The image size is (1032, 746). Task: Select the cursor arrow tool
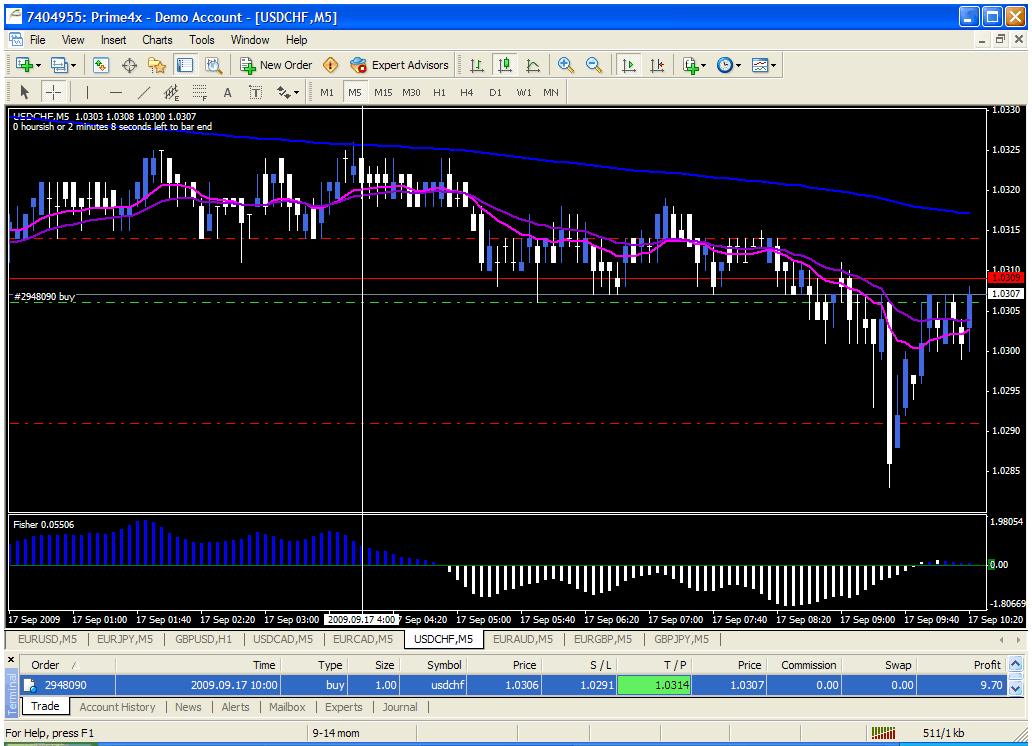click(25, 93)
